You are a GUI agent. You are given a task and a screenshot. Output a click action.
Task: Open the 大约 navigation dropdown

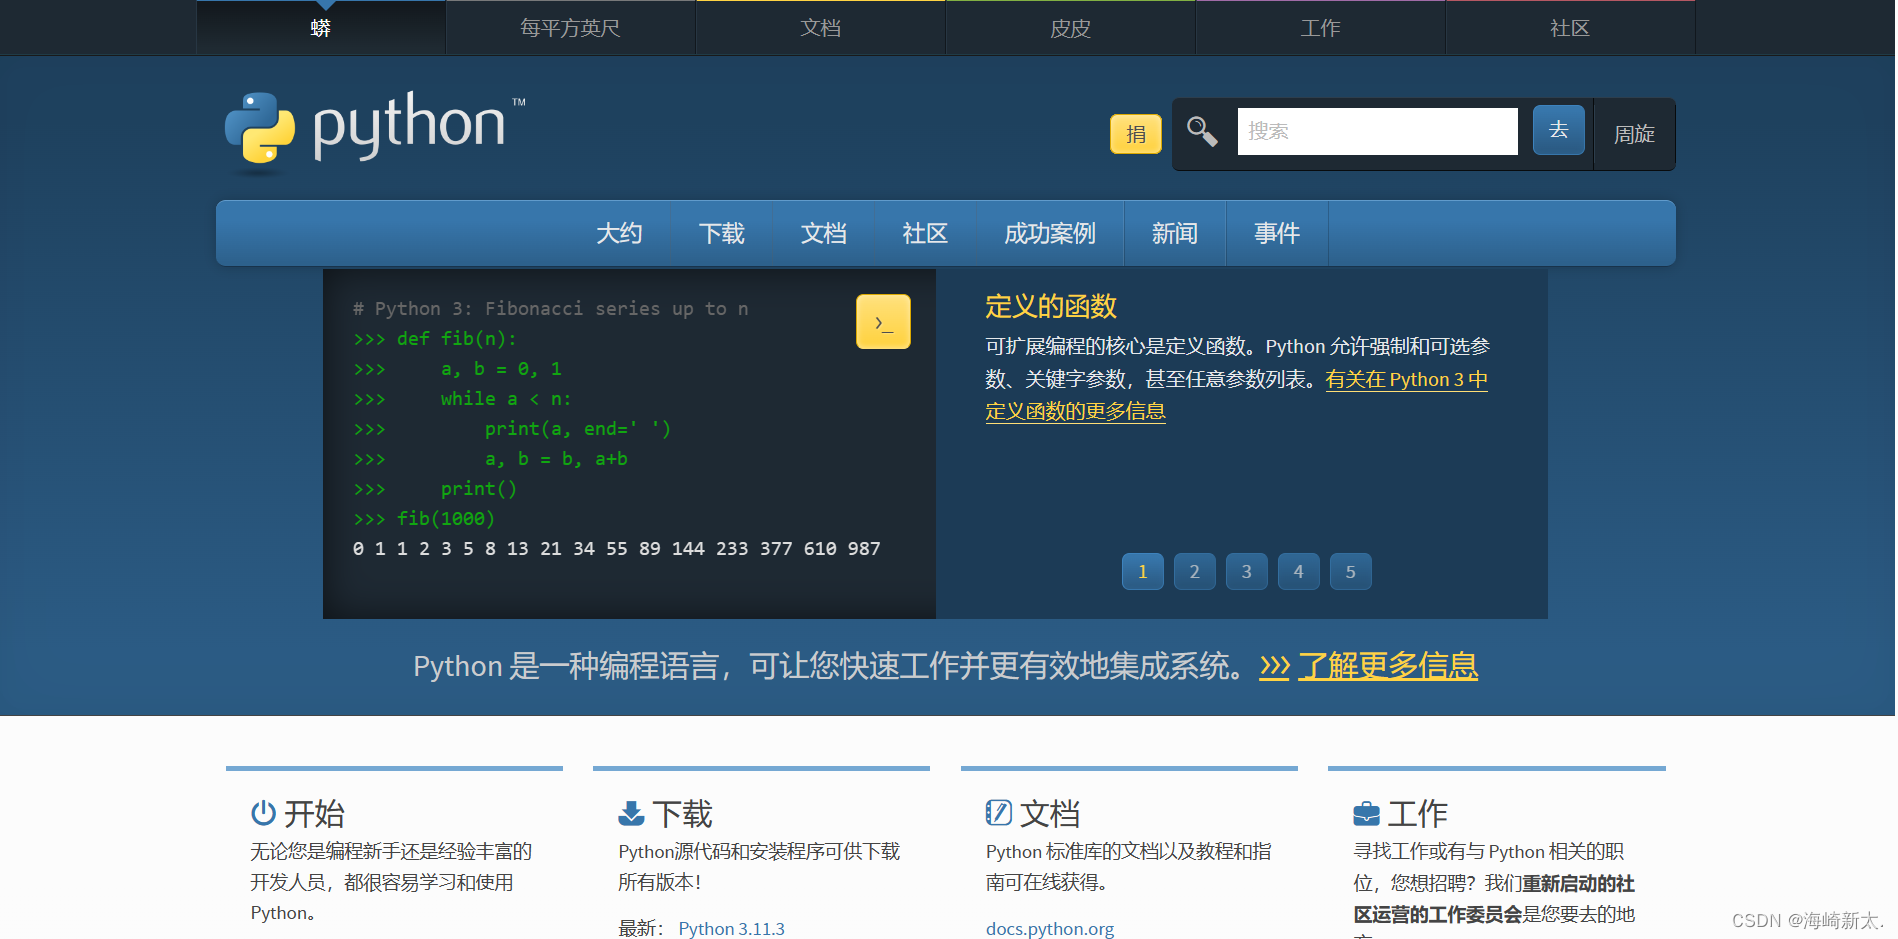point(619,233)
